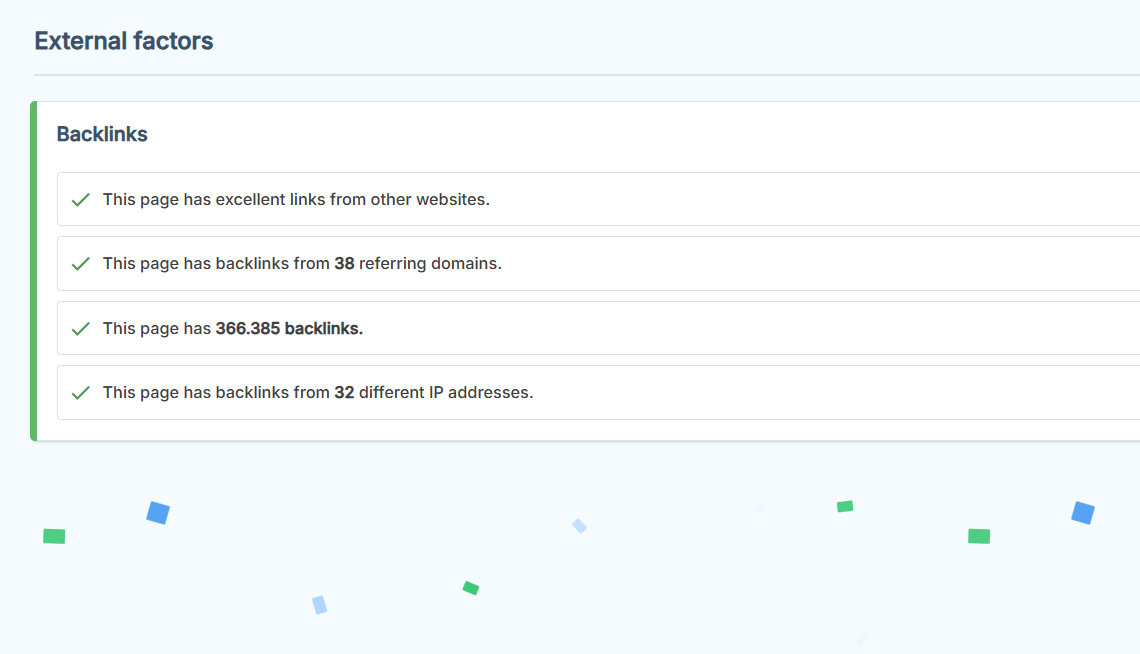Screen dimensions: 1140x654
Task: Click the checkmark beside 366.385 backlinks row
Action: coord(81,328)
